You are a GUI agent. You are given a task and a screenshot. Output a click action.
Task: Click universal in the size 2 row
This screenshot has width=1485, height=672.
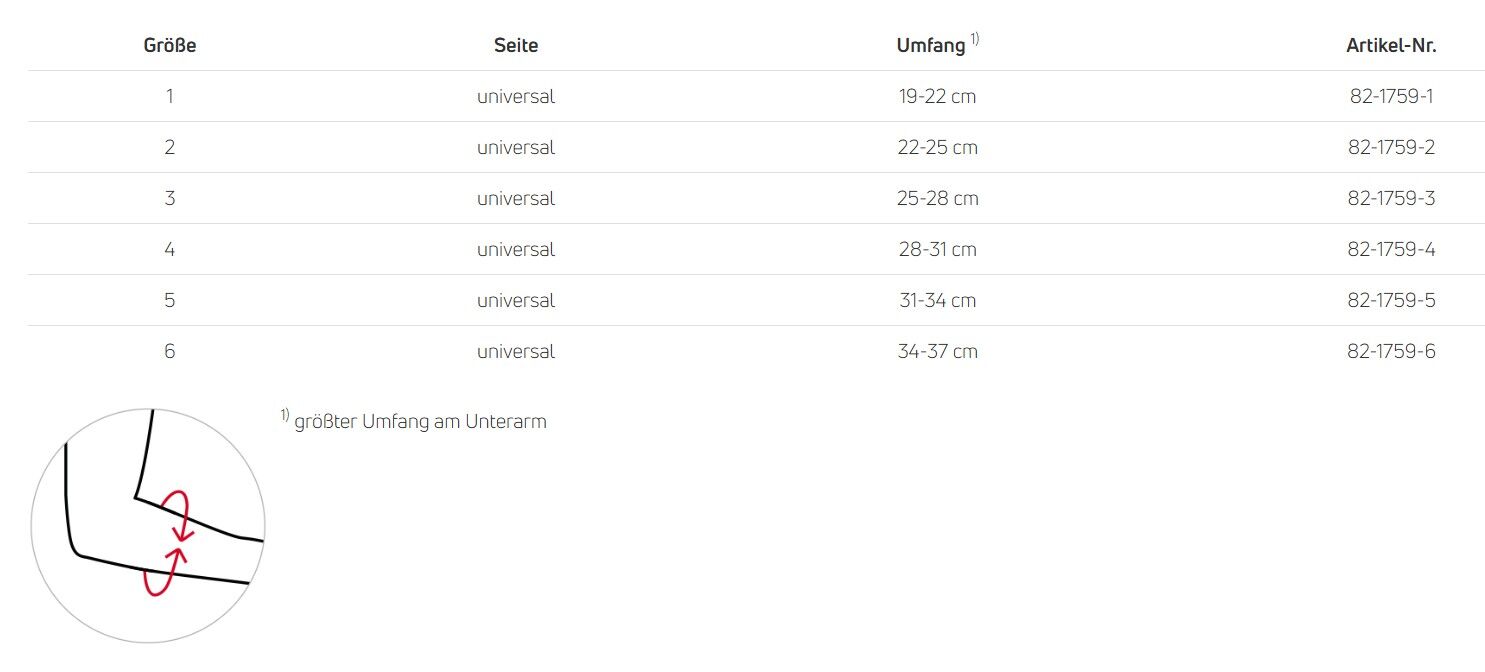tap(516, 148)
